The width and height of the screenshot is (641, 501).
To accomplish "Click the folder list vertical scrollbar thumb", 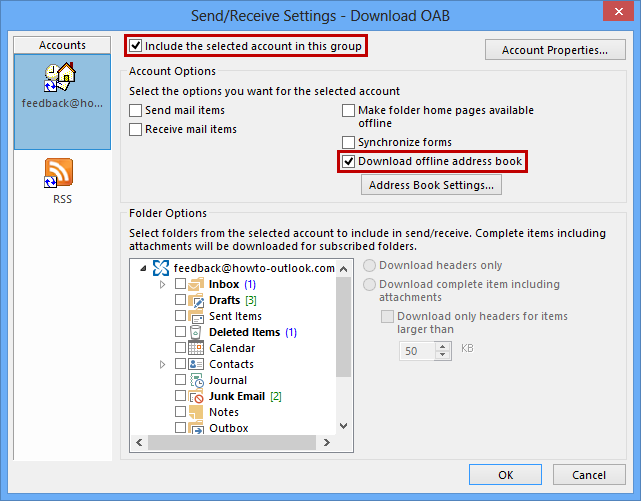I will tap(343, 327).
